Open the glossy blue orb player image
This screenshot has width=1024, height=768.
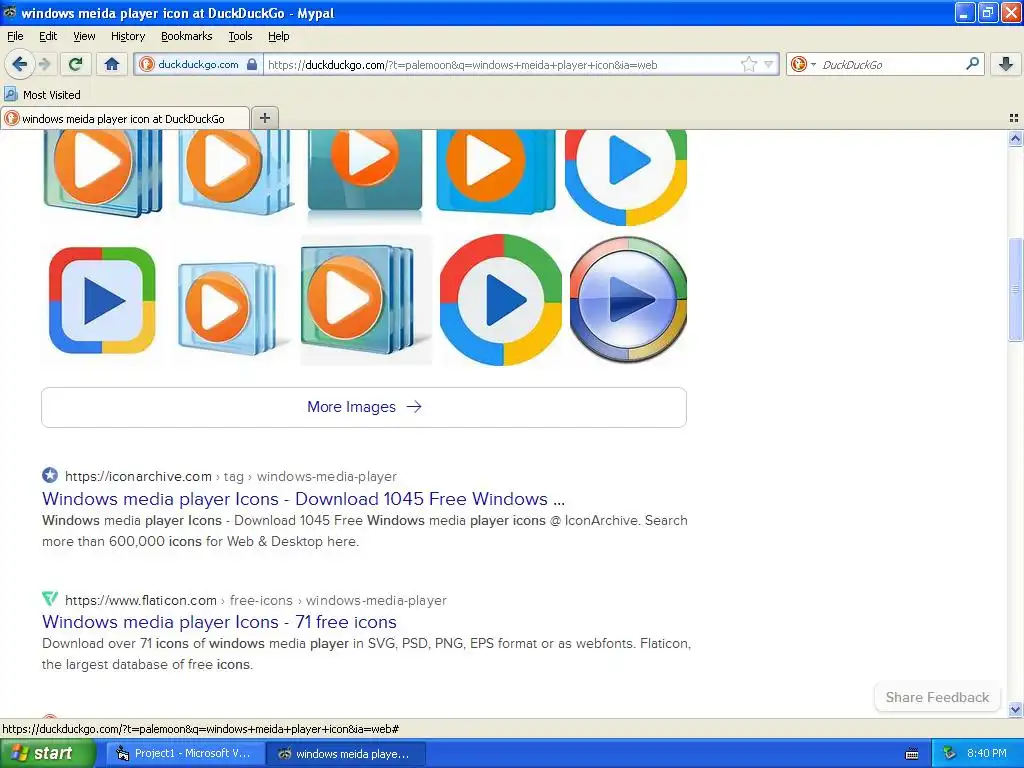628,300
